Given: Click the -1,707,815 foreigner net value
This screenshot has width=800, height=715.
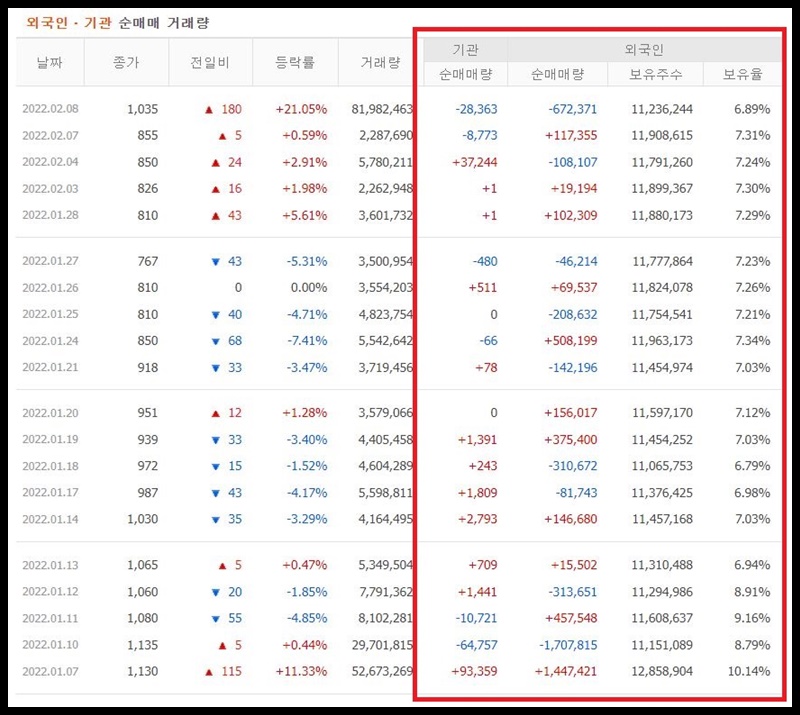Looking at the screenshot, I should [568, 645].
